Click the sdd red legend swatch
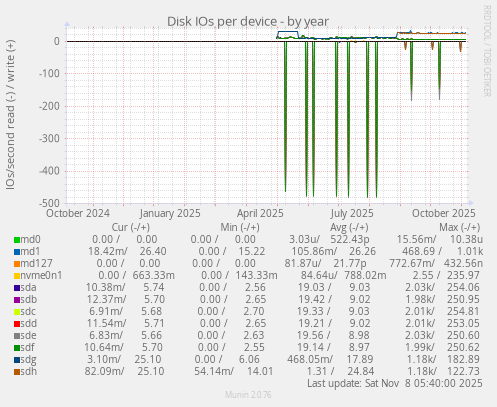This screenshot has width=497, height=407. click(x=17, y=324)
